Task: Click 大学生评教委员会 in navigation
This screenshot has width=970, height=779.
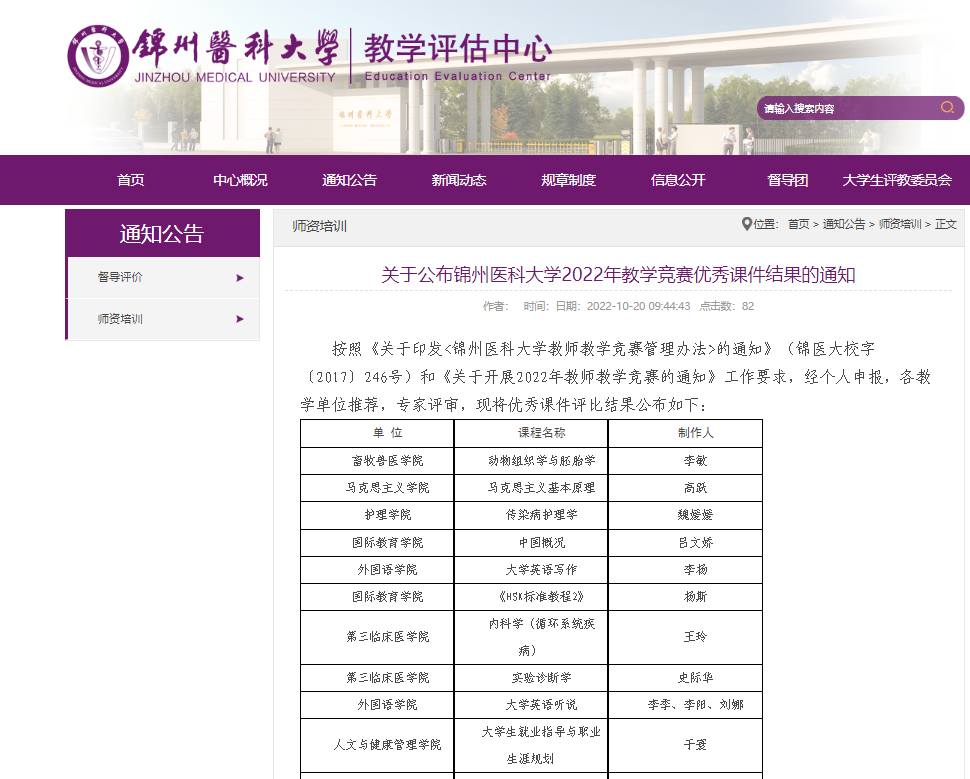Action: (x=896, y=180)
